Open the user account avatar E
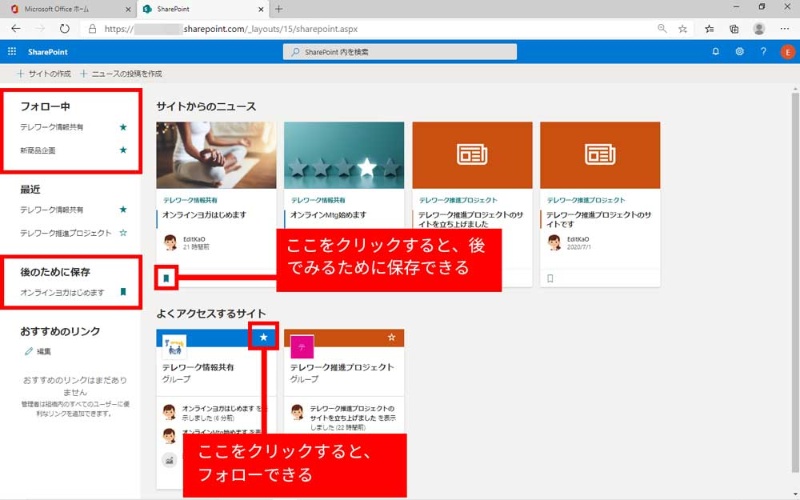 click(787, 52)
